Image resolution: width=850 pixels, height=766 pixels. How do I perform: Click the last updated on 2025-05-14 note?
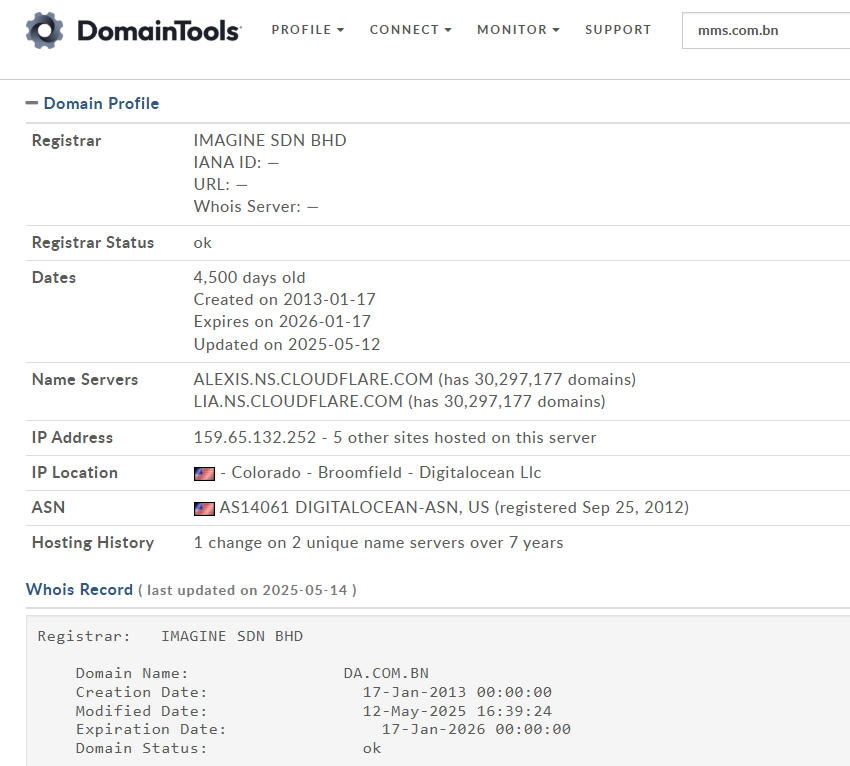point(247,590)
